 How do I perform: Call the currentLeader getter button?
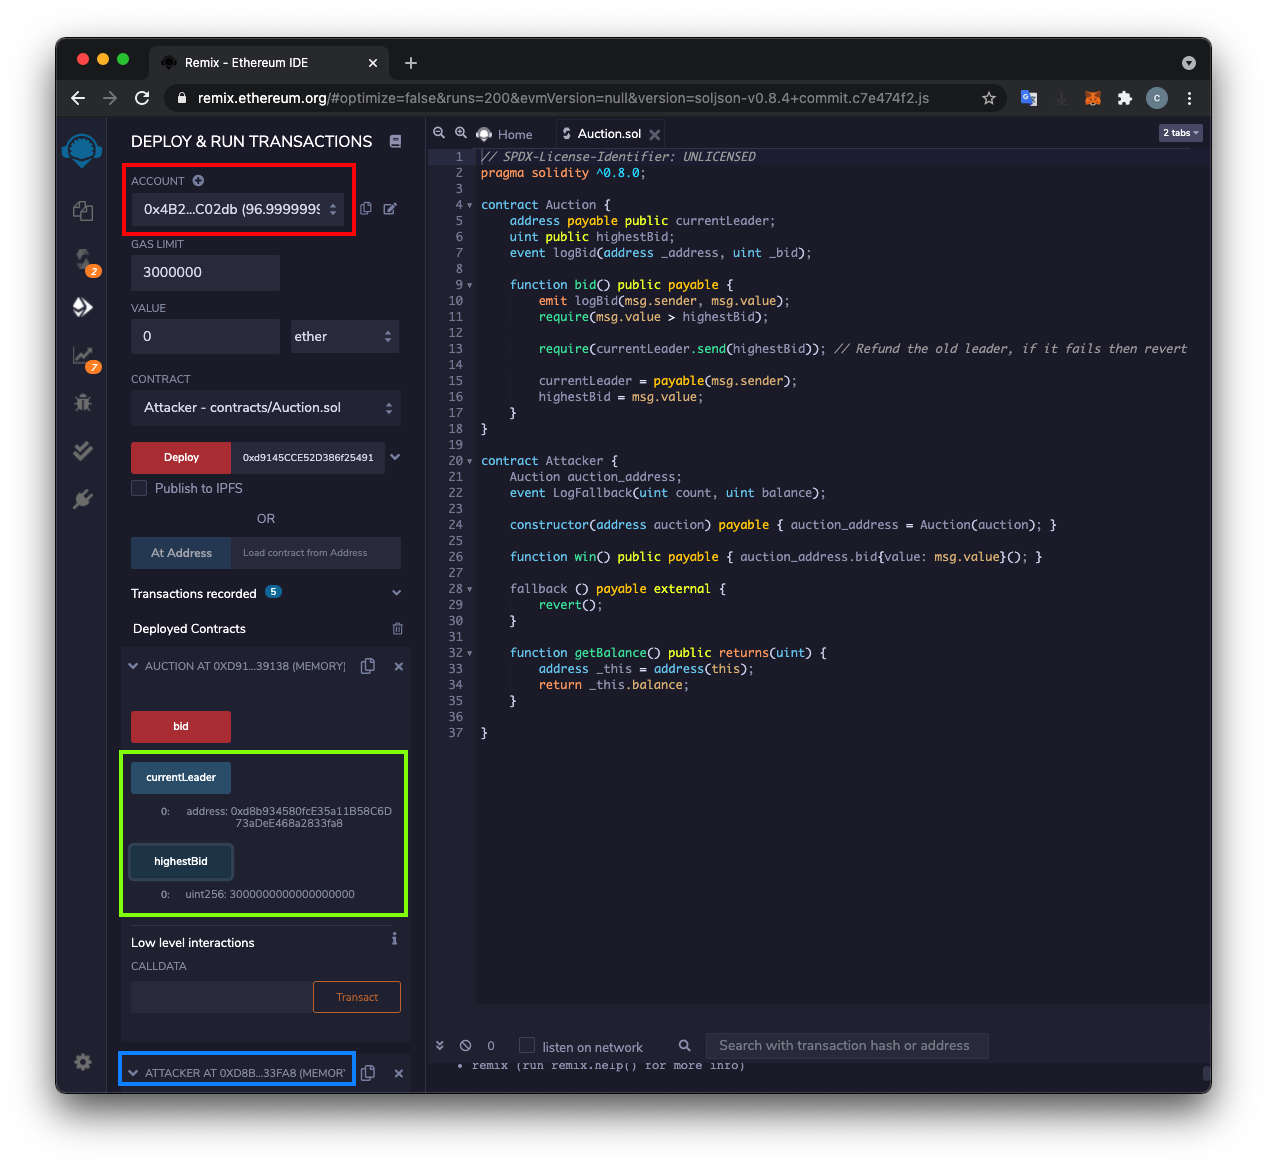pyautogui.click(x=181, y=778)
